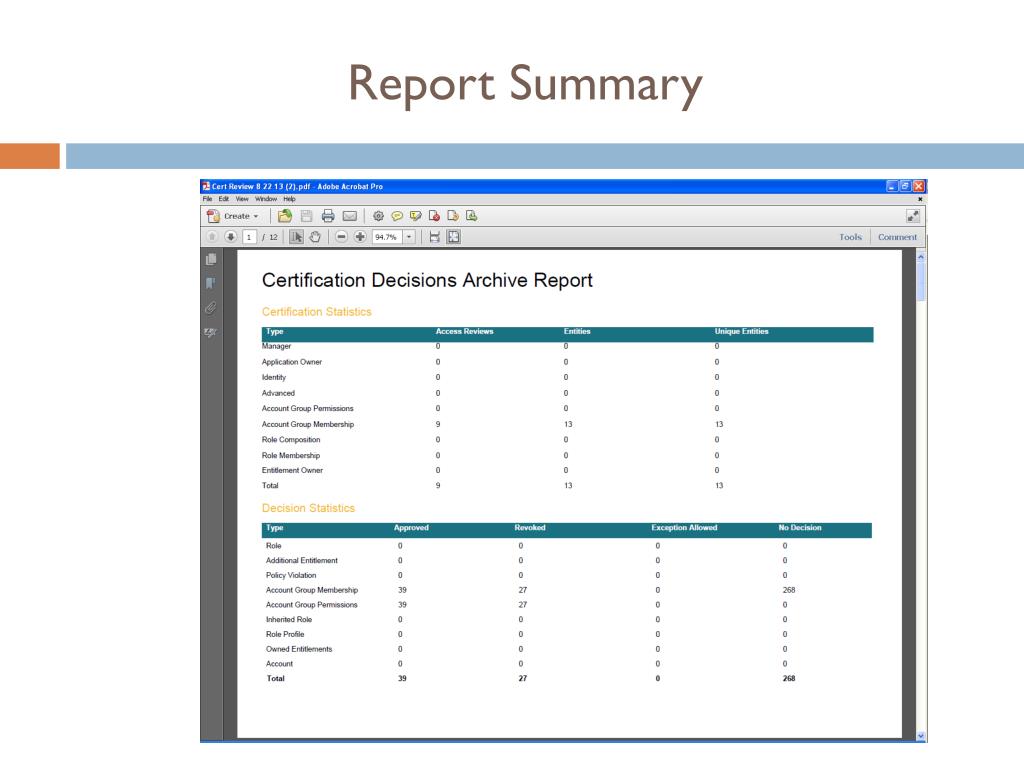The image size is (1024, 768).
Task: Click the 'Application Owner' row label
Action: click(x=292, y=362)
